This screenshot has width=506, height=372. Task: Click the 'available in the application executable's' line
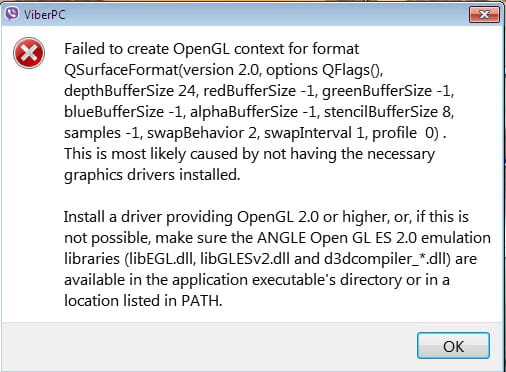[x=257, y=280]
